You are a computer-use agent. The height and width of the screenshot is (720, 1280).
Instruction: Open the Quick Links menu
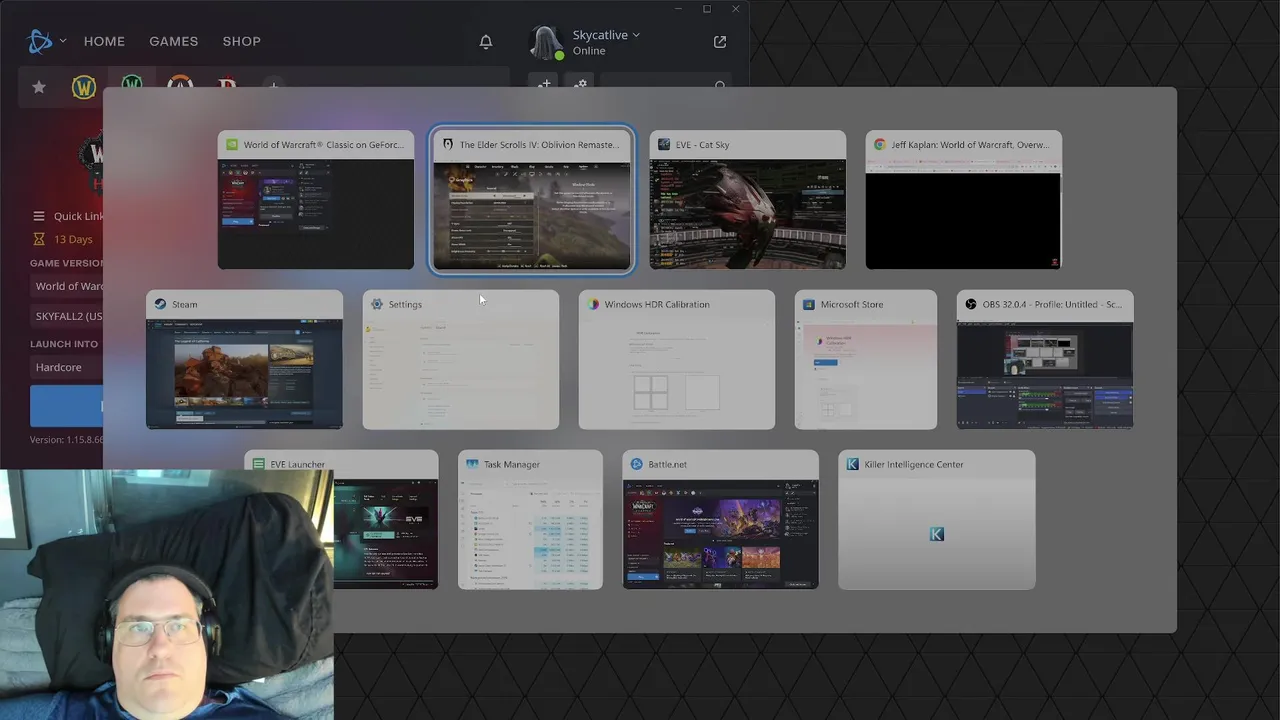(x=69, y=216)
